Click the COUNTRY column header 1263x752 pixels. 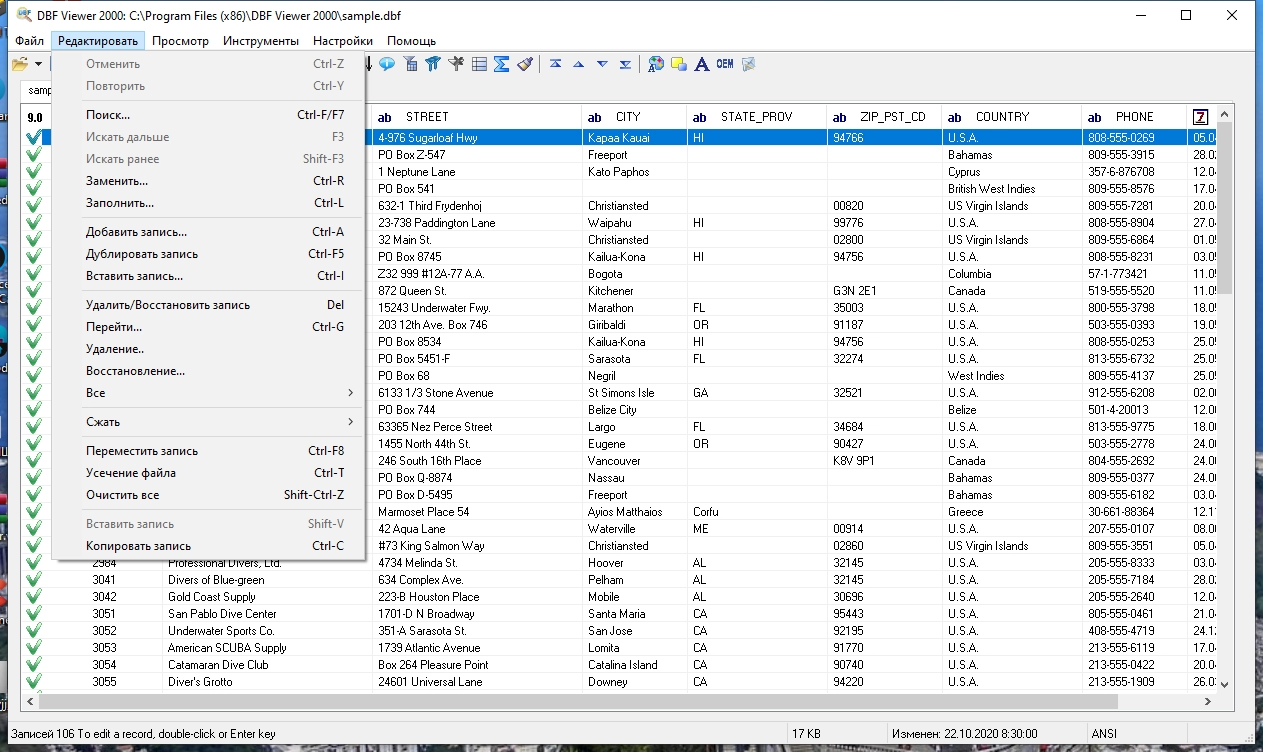(1002, 117)
